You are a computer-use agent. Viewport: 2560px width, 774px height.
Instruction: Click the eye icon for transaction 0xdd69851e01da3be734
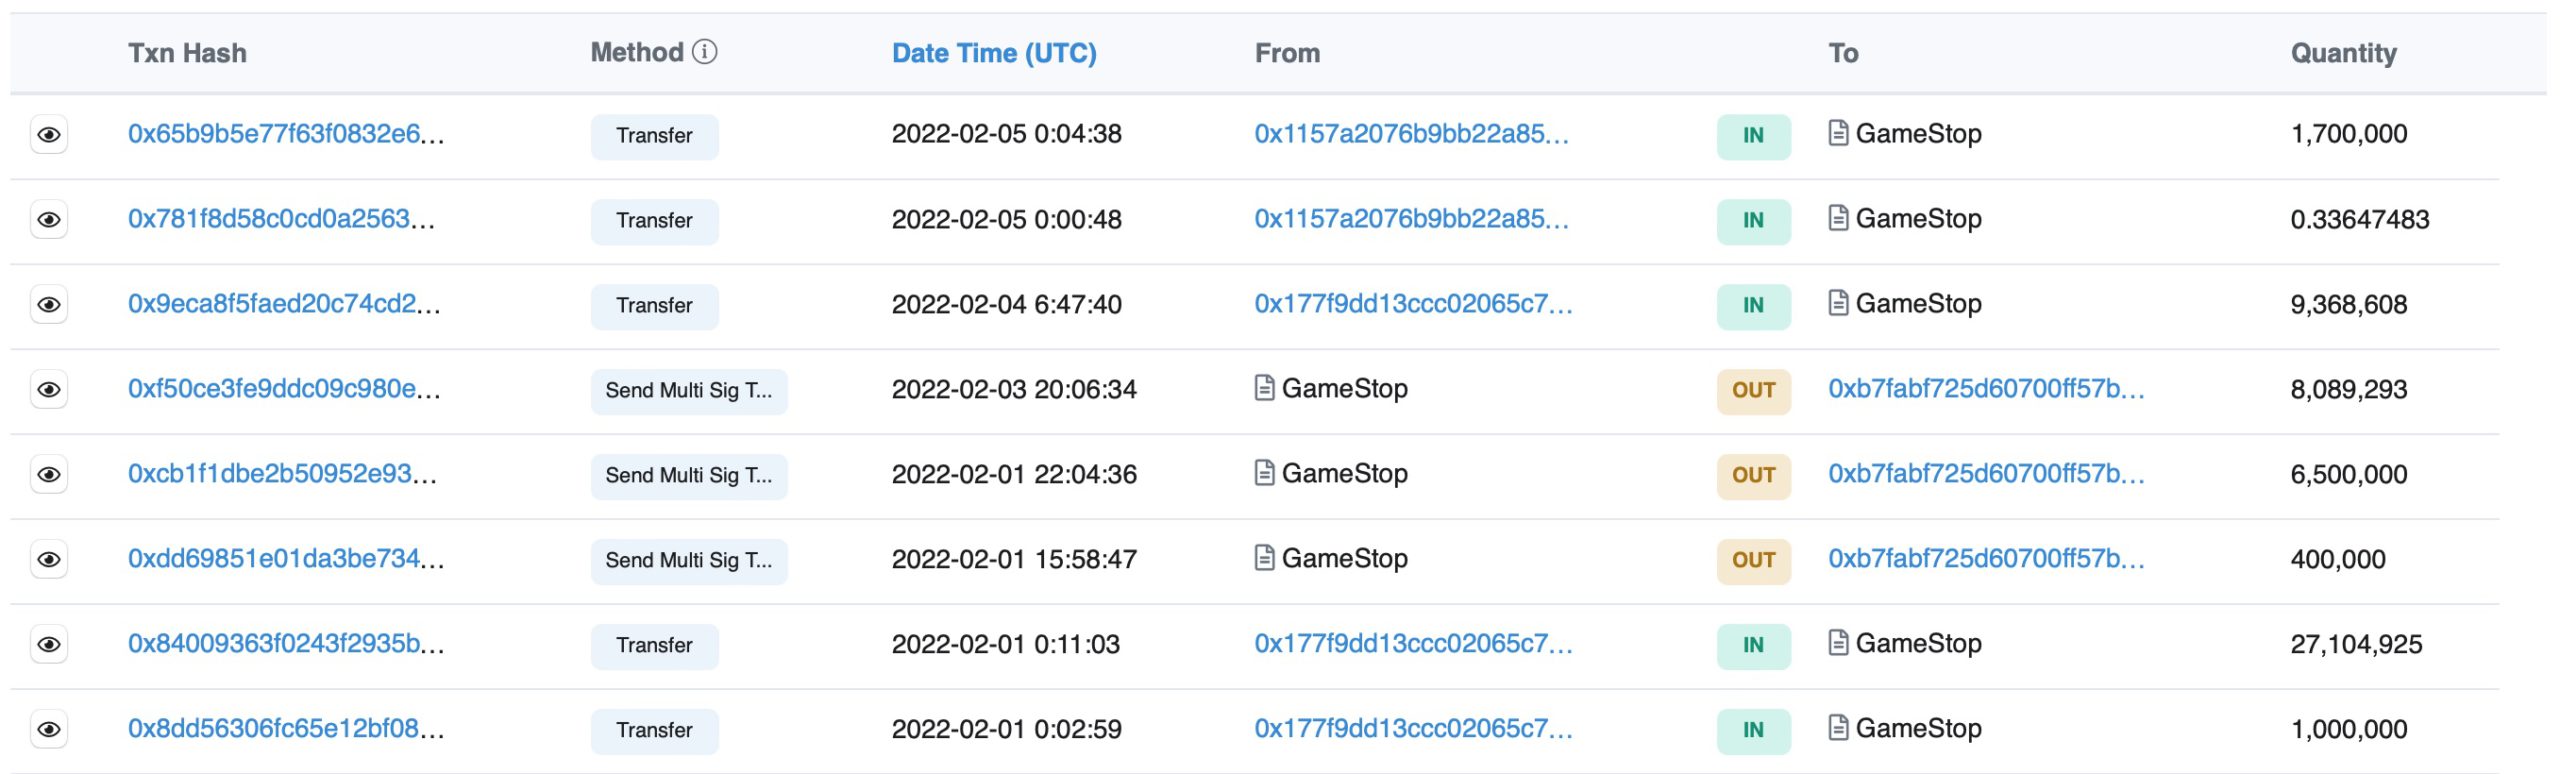pyautogui.click(x=49, y=560)
